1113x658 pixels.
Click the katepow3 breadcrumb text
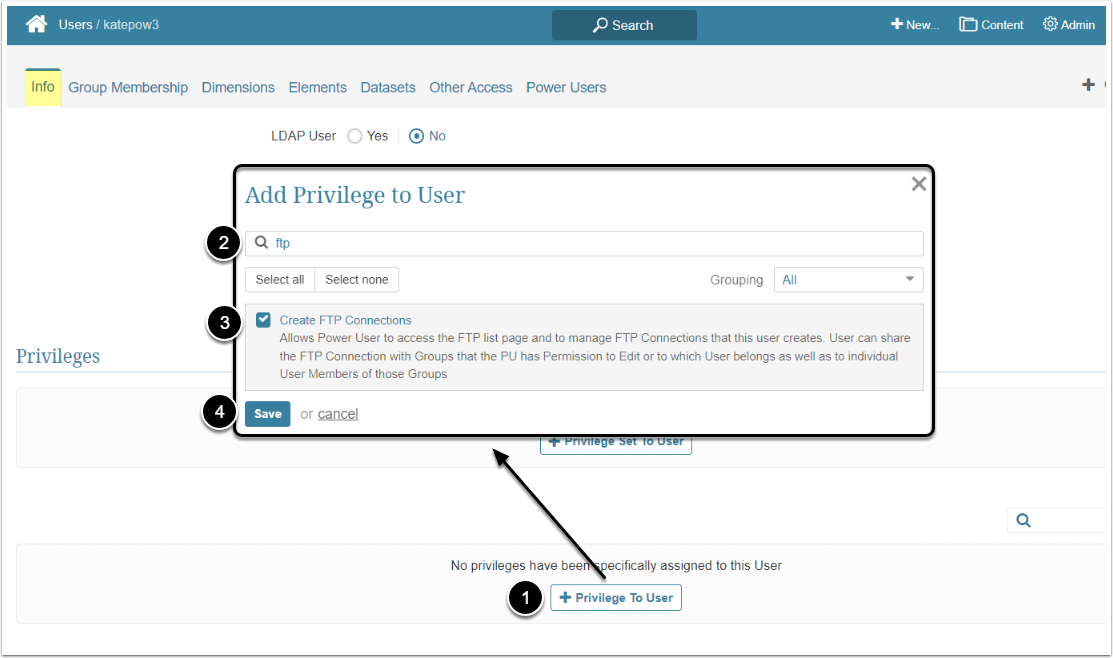pyautogui.click(x=131, y=25)
